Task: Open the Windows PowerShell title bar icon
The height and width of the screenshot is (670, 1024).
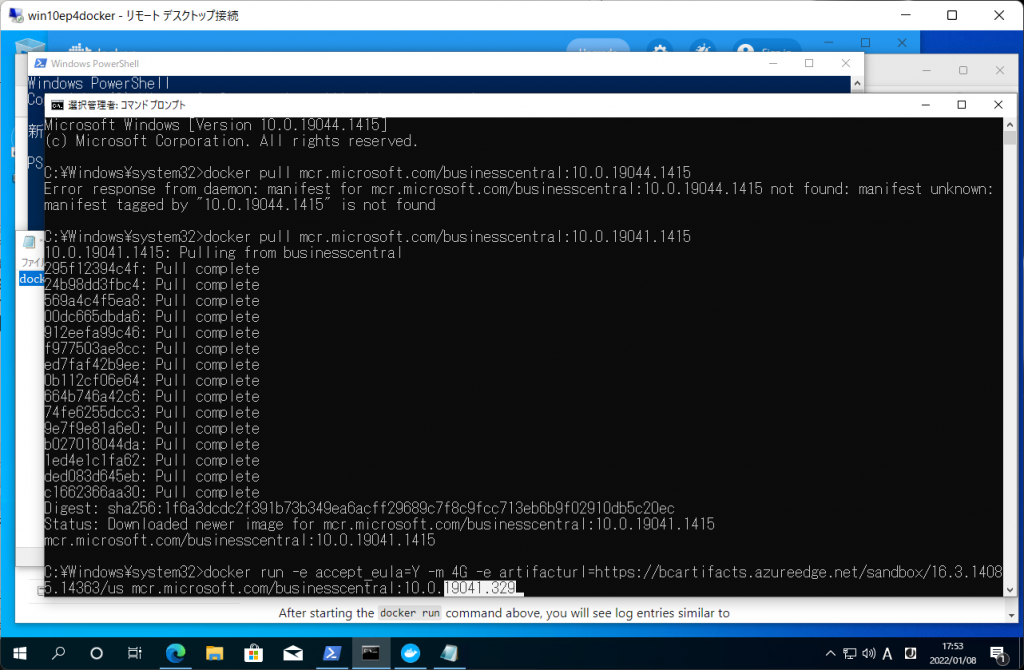Action: point(40,63)
